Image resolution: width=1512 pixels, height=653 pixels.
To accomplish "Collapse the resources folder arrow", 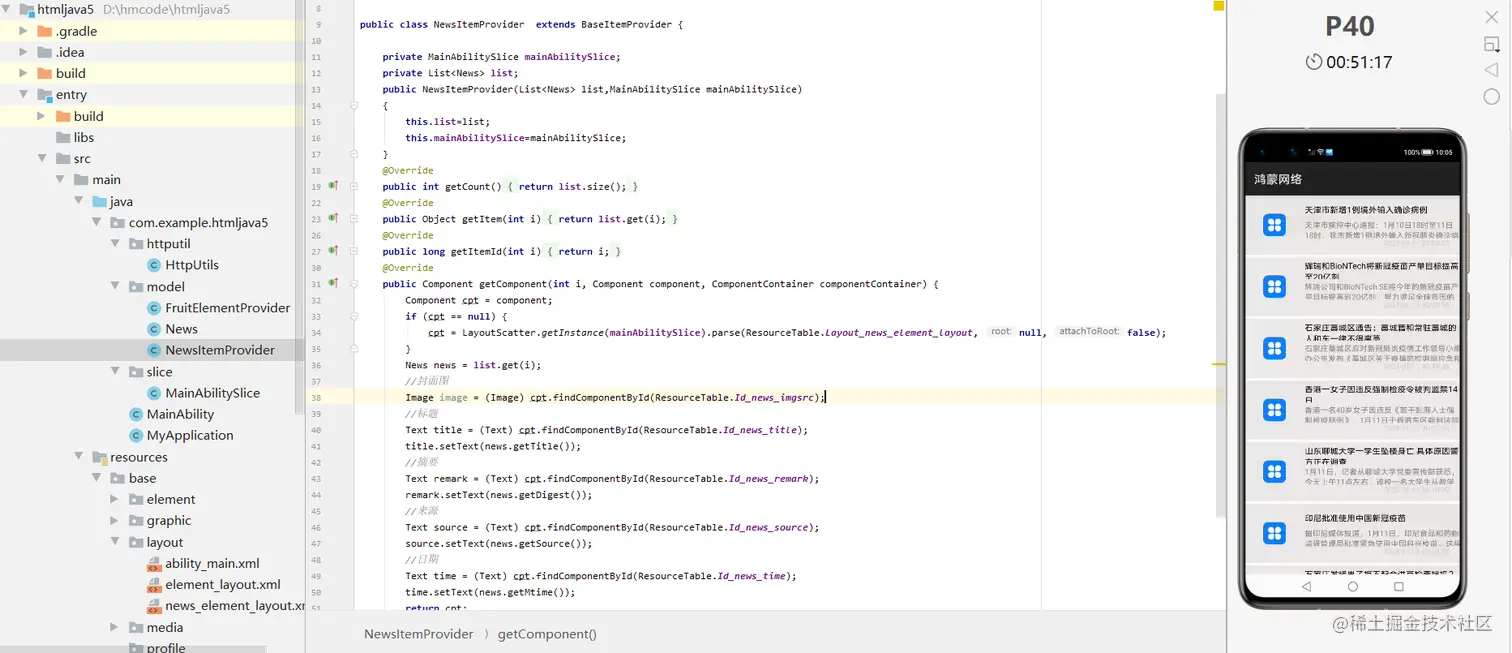I will [x=79, y=457].
